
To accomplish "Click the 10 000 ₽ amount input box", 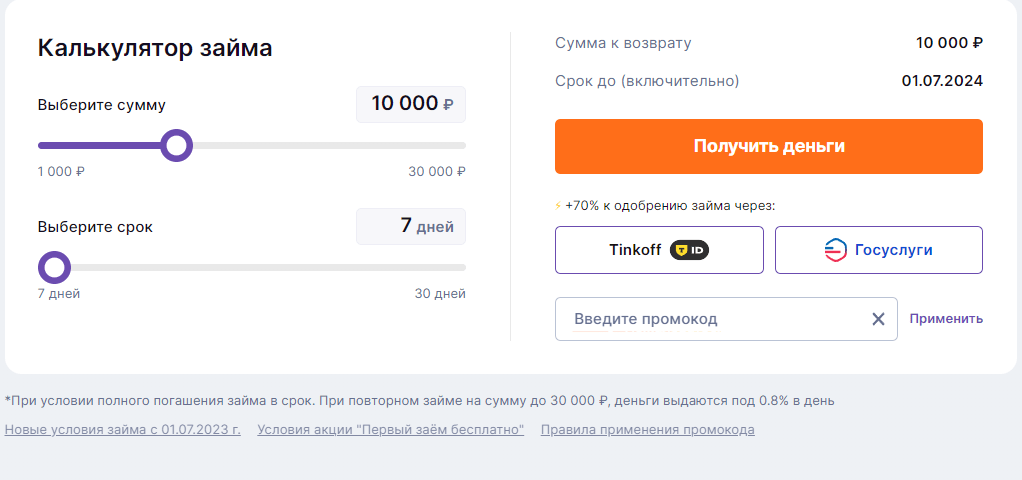I will 411,104.
